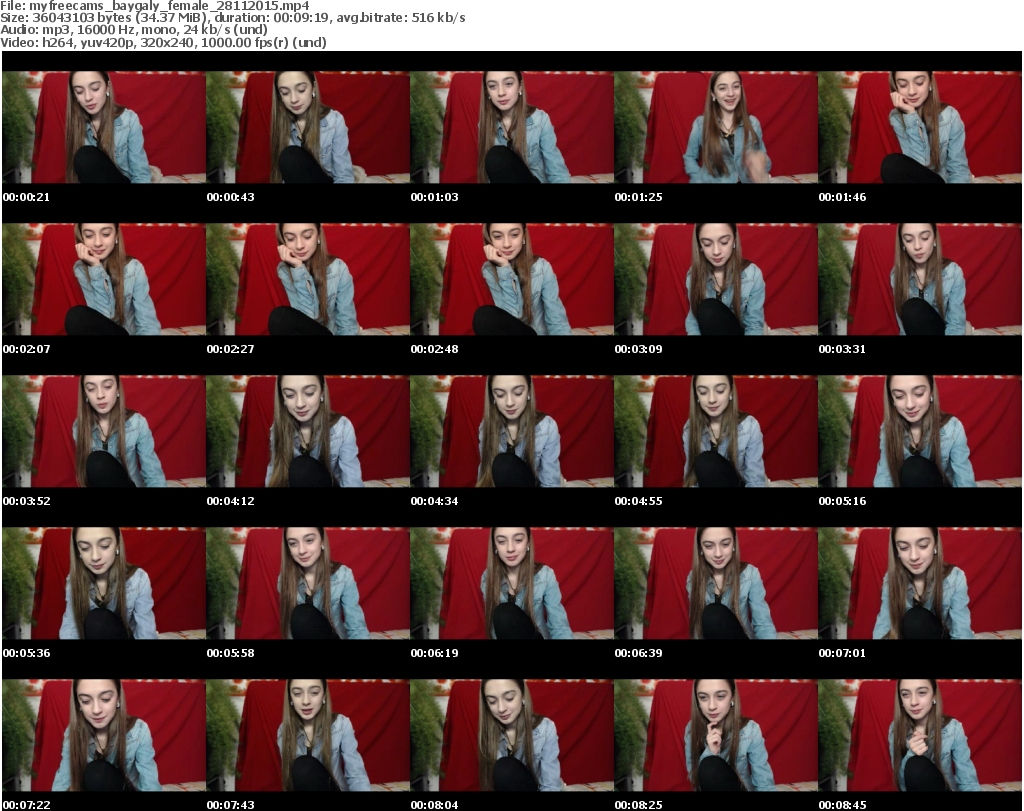This screenshot has width=1024, height=811.
Task: Pick the timestamp caption 00:04:12
Action: tap(231, 501)
